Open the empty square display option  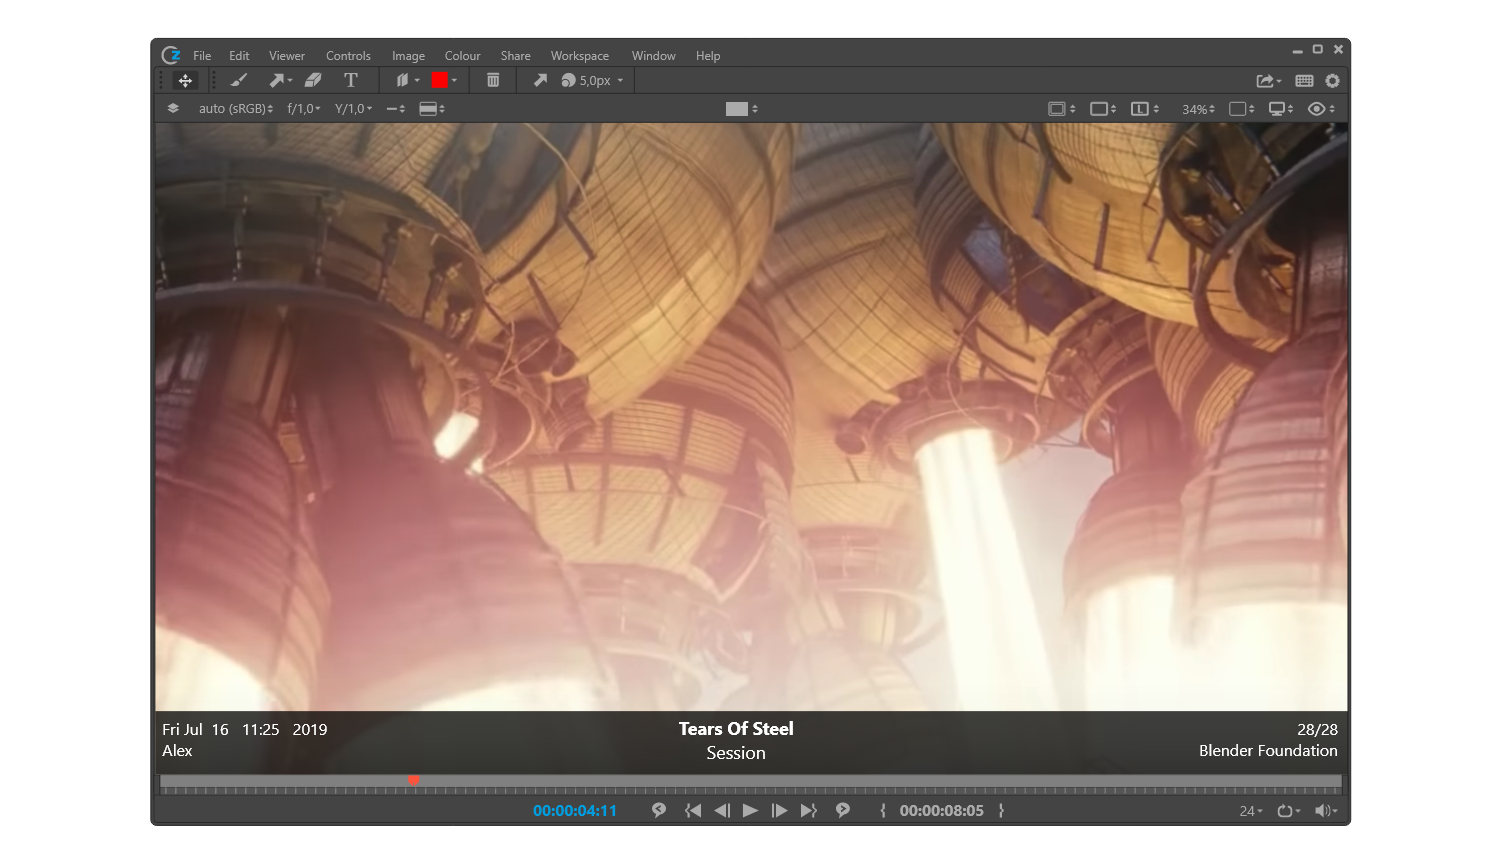pos(1241,109)
